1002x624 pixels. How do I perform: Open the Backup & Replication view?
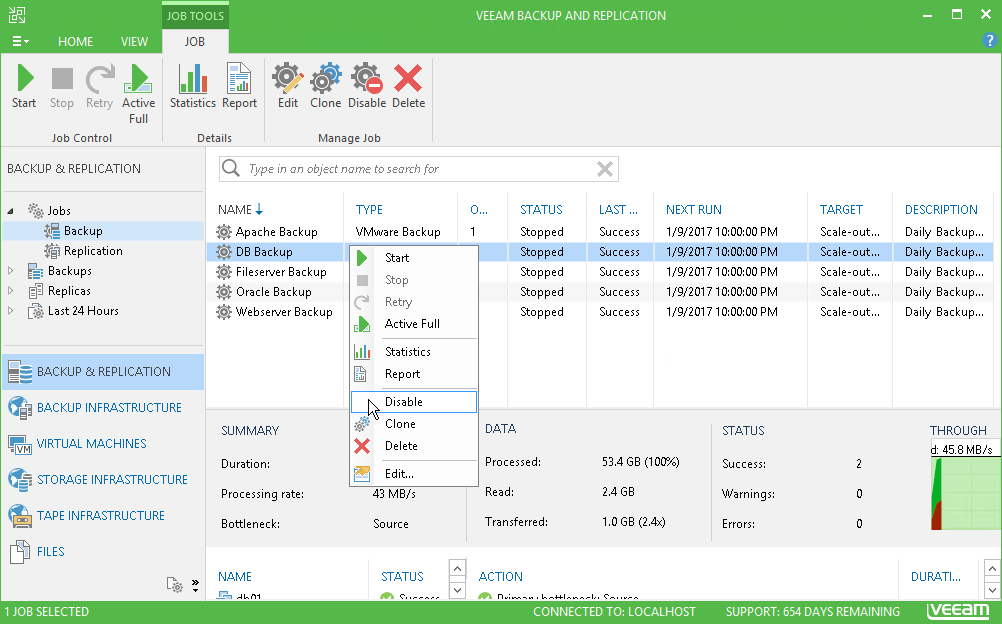click(103, 372)
